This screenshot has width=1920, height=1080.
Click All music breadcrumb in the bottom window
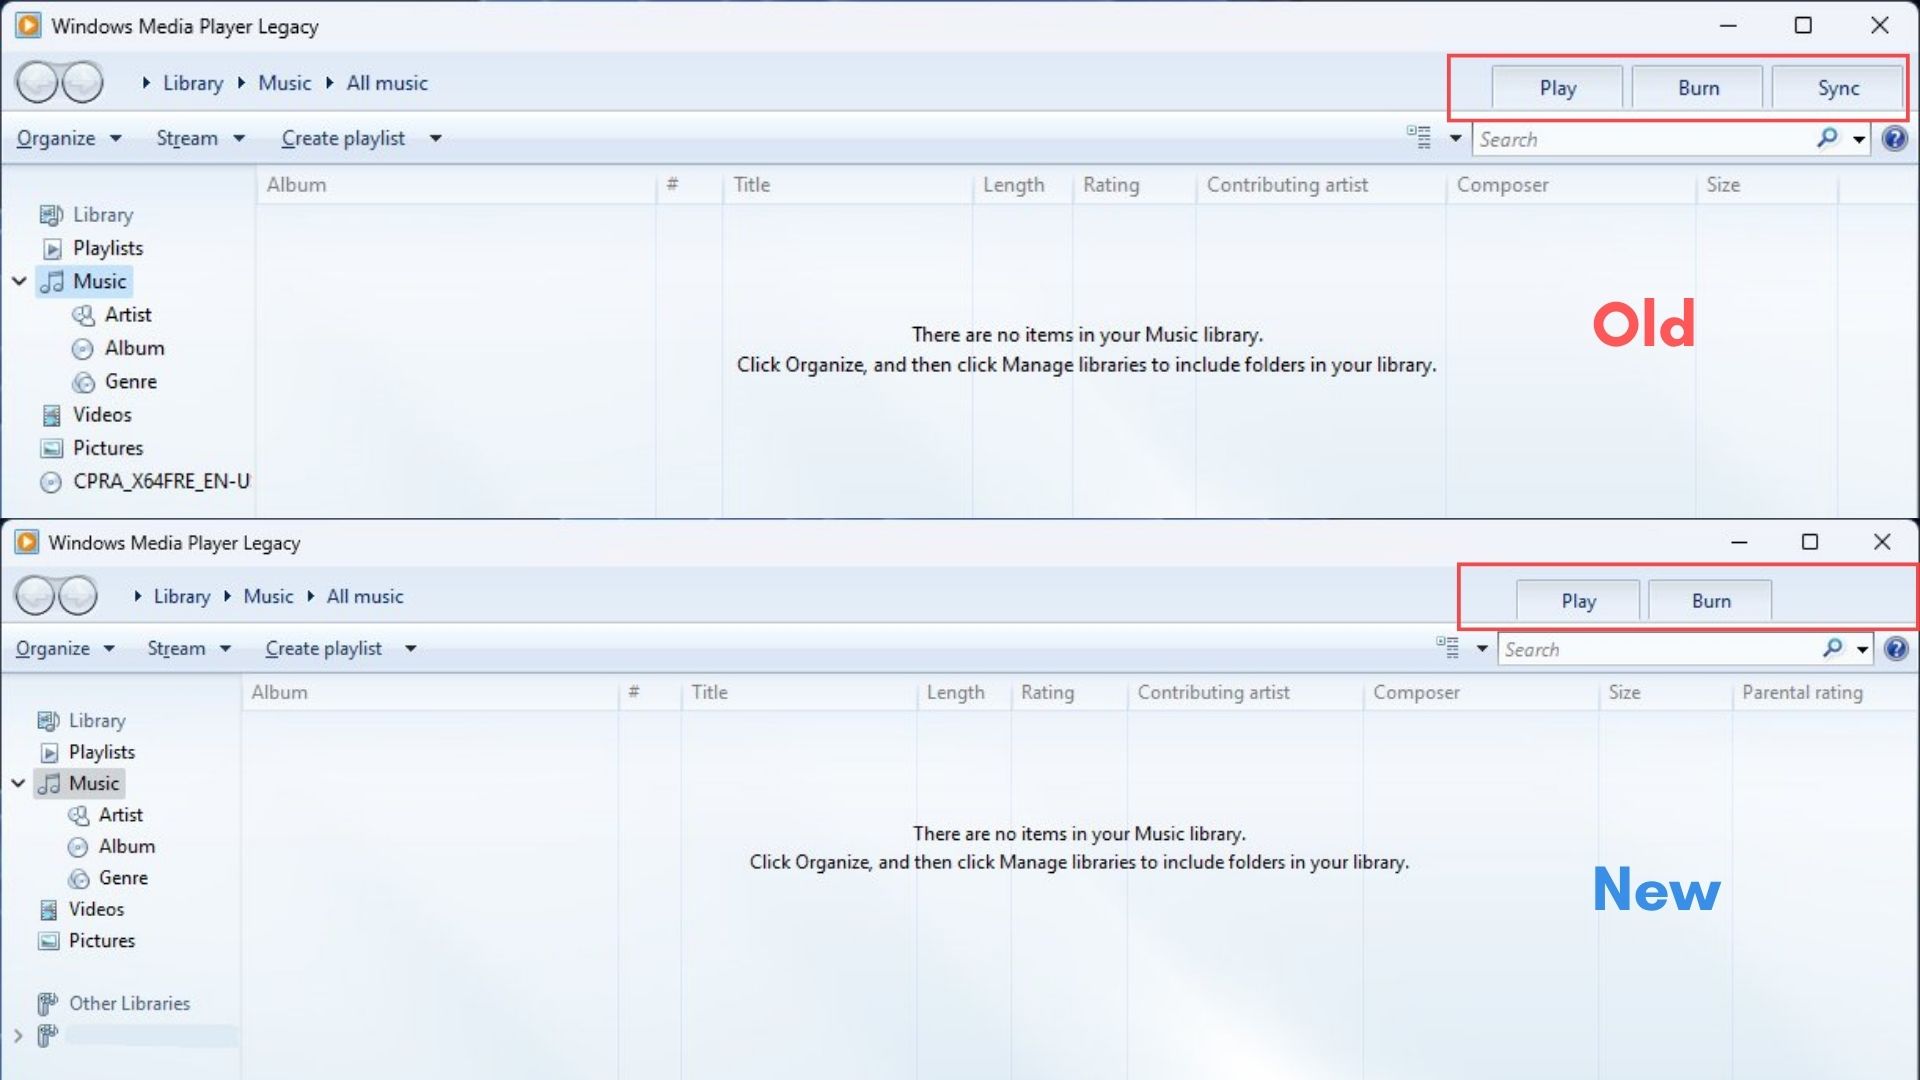tap(365, 596)
